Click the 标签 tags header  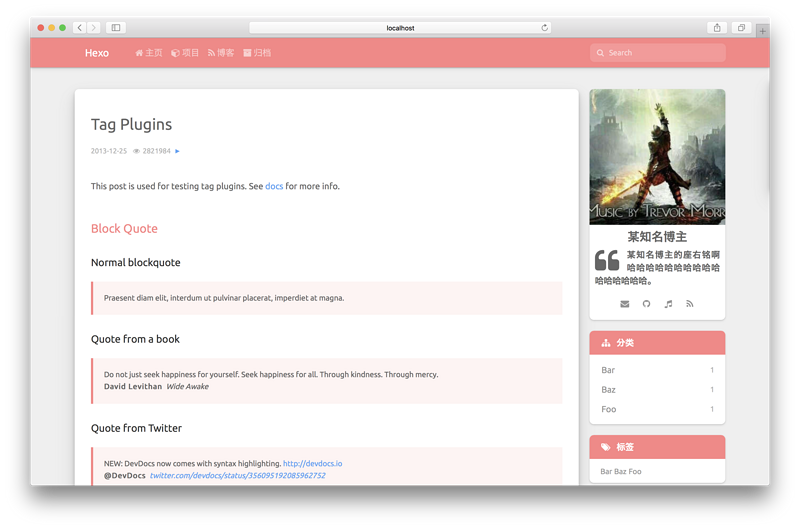click(x=657, y=447)
